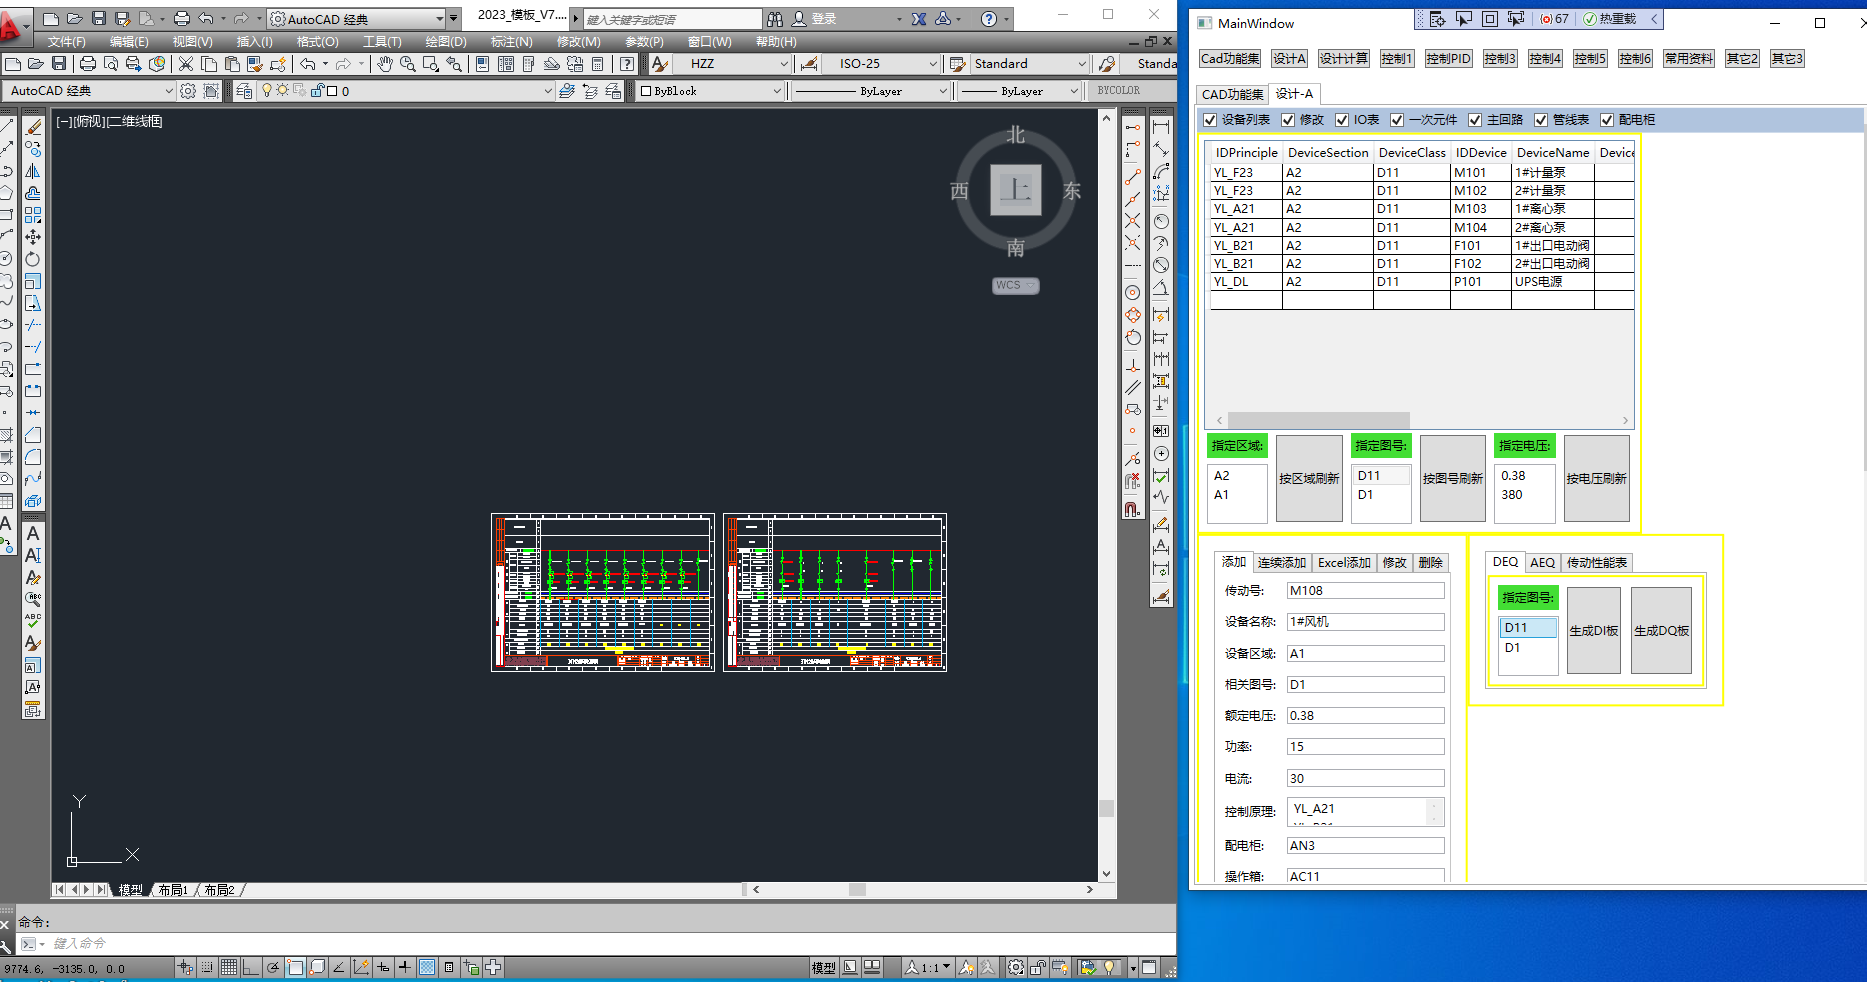Open the Help question mark icon
The width and height of the screenshot is (1867, 982).
pyautogui.click(x=627, y=64)
